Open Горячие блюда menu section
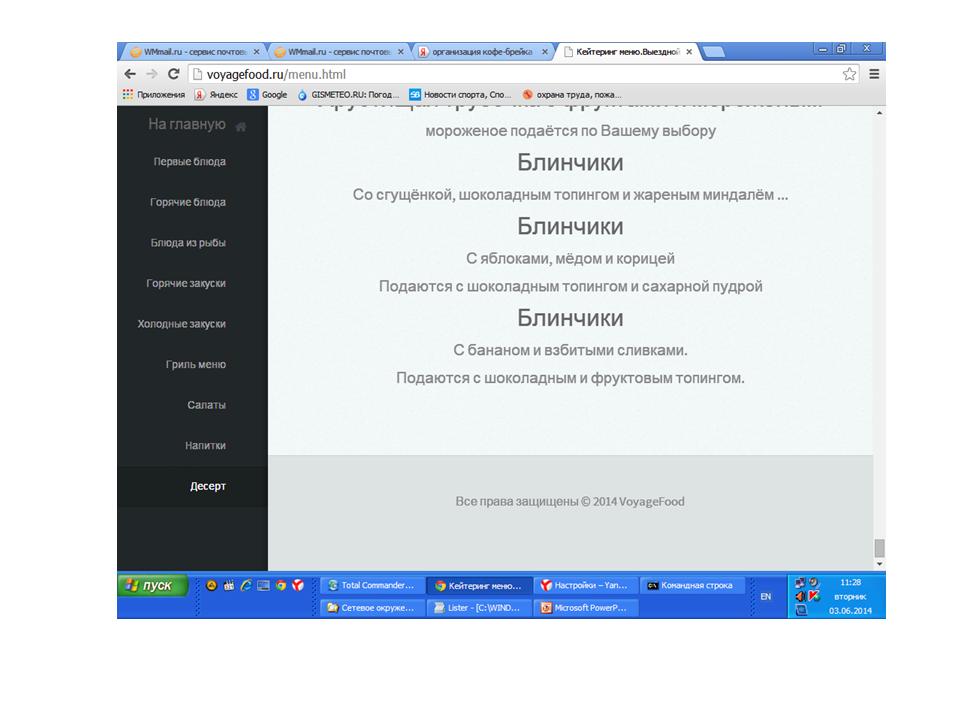960x720 pixels. (x=188, y=202)
